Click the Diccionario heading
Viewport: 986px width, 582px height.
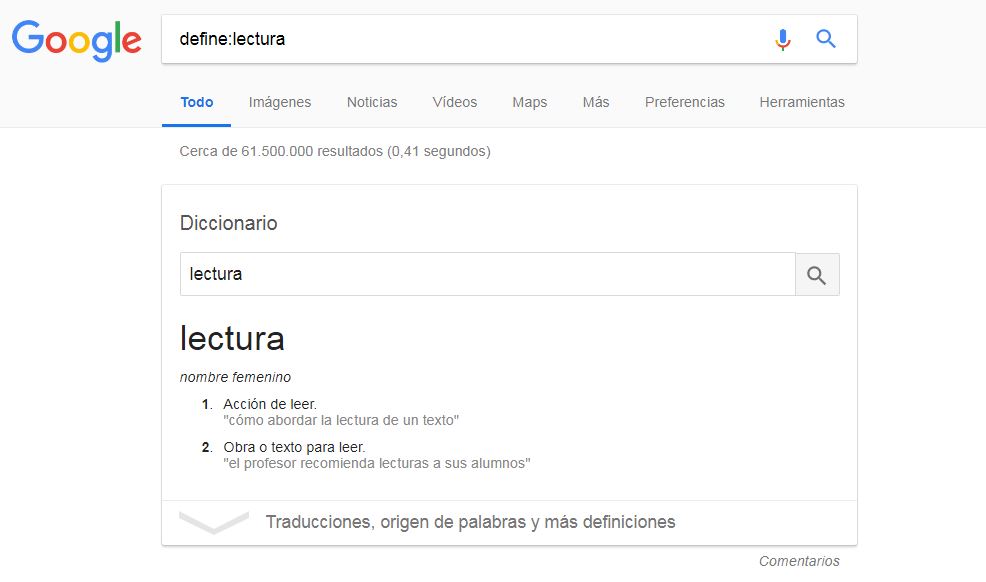(229, 223)
